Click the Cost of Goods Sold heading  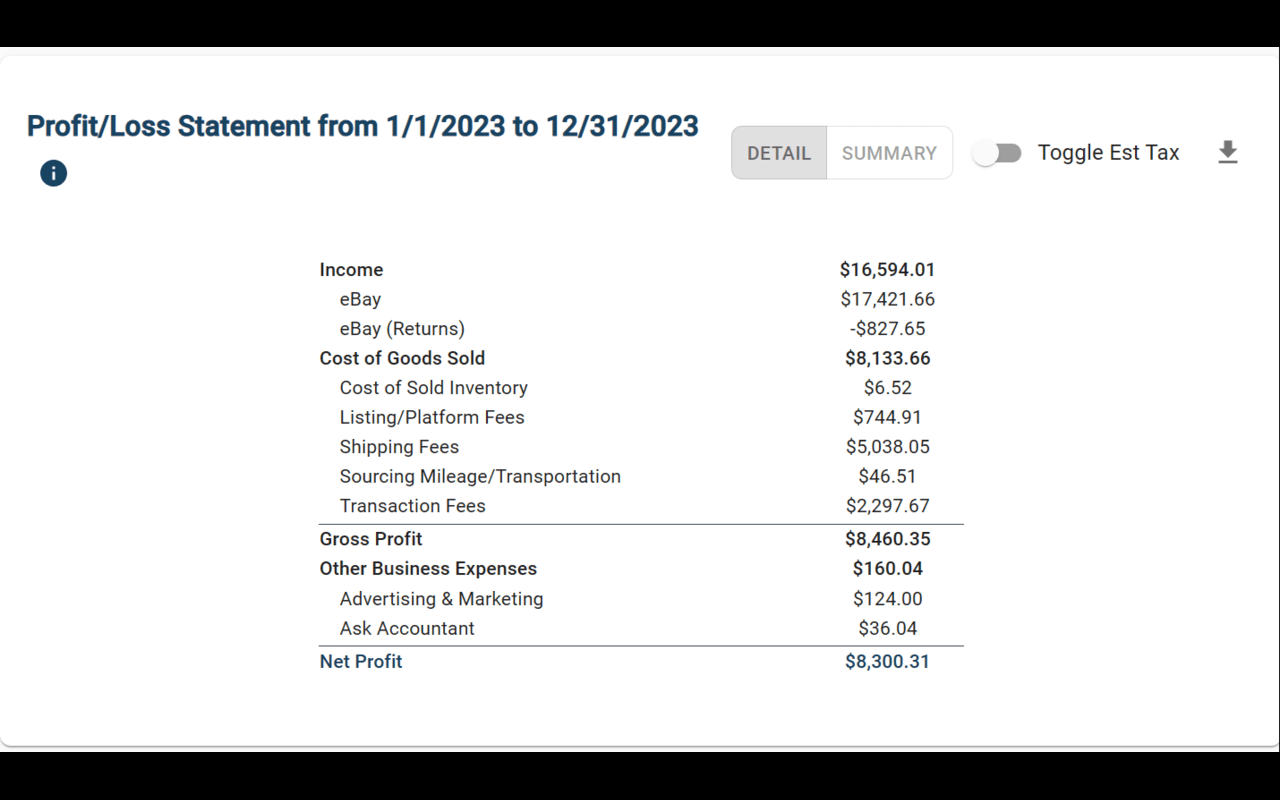[402, 358]
